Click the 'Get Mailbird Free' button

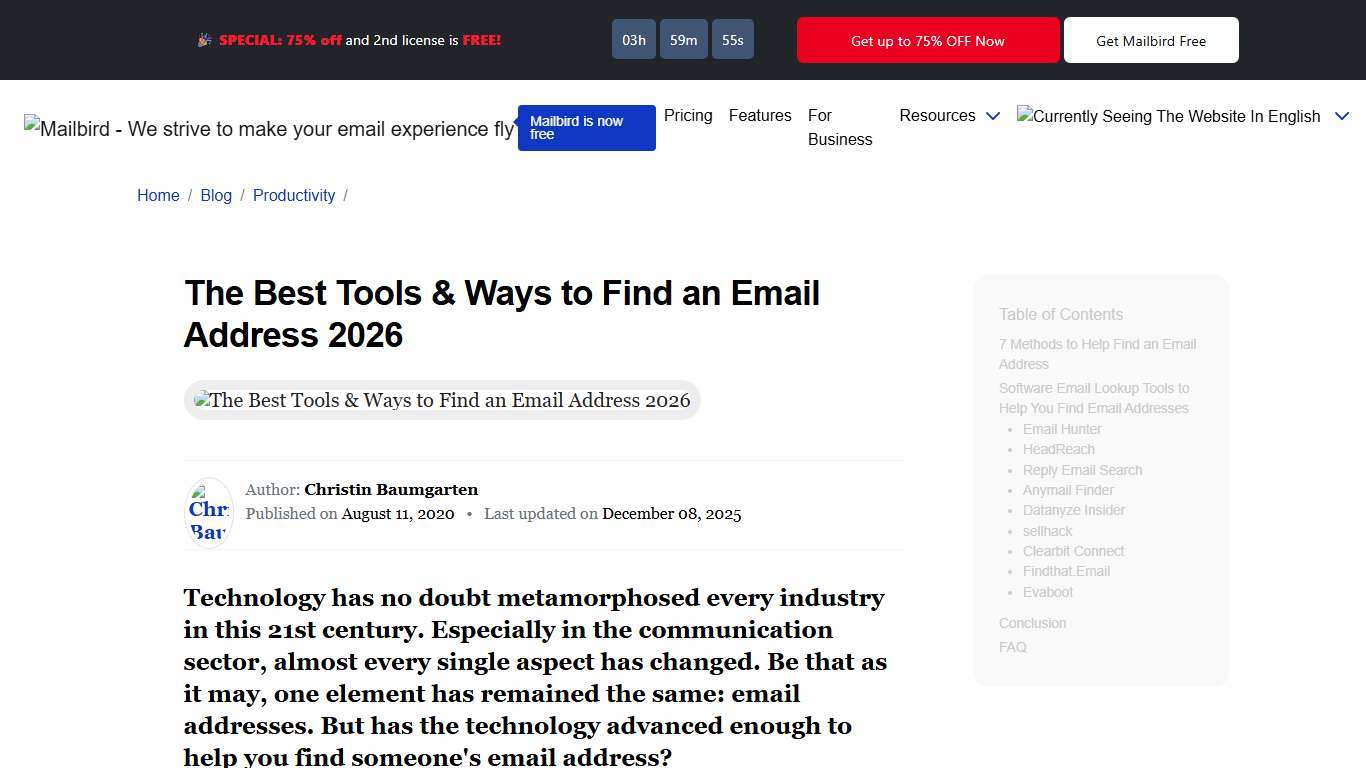click(x=1151, y=40)
